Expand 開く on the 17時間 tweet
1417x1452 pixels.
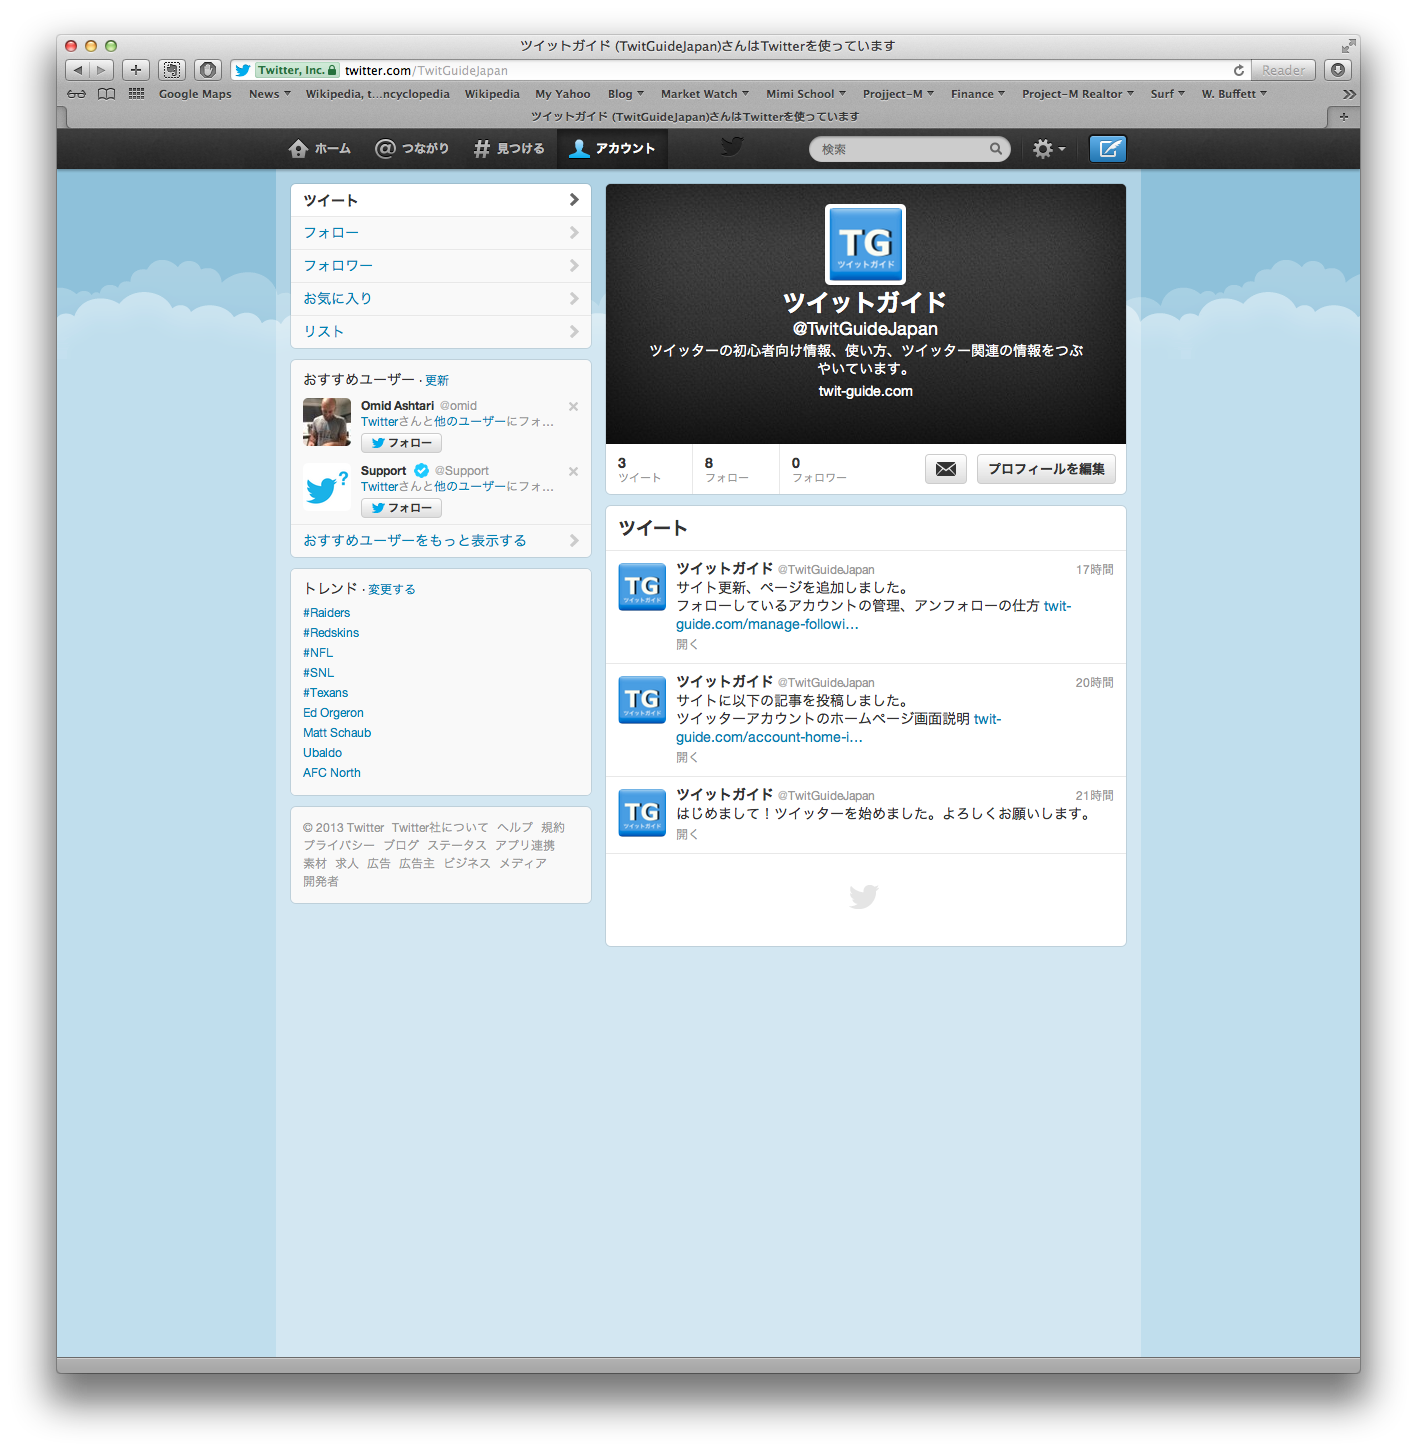click(687, 645)
